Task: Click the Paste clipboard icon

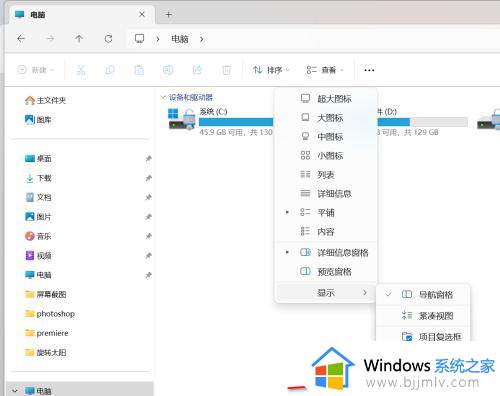Action: pyautogui.click(x=139, y=70)
